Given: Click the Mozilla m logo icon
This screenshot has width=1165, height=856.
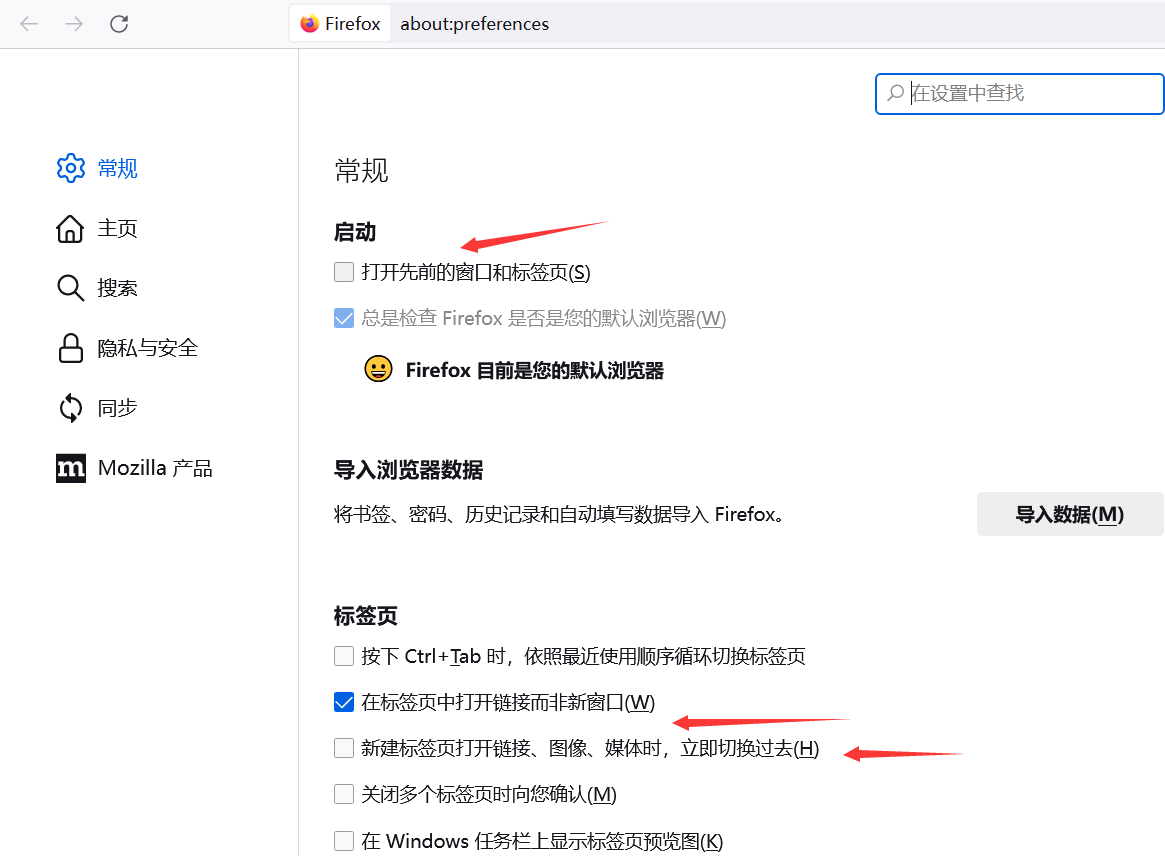Looking at the screenshot, I should [x=71, y=468].
